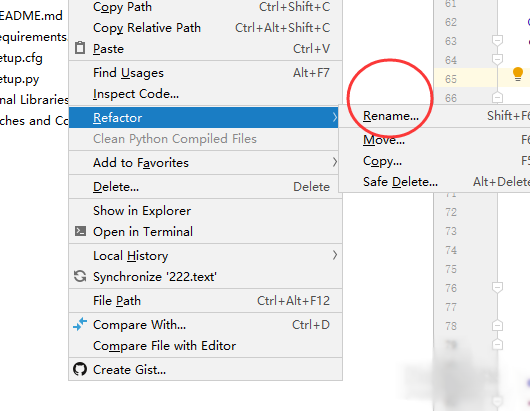Click the Paste clipboard icon
530x411 pixels.
pos(80,48)
